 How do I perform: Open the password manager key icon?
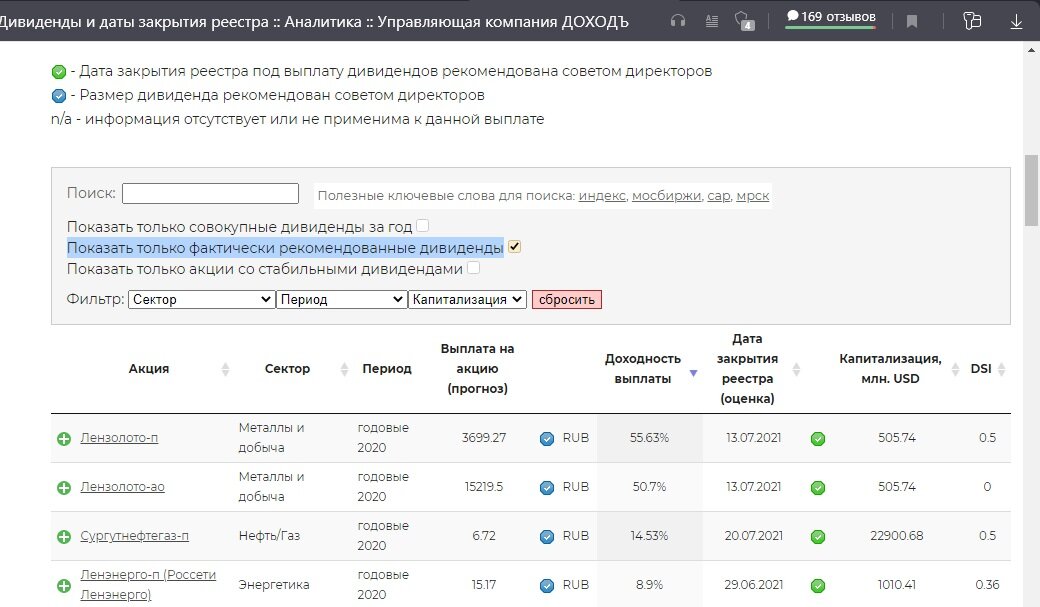click(971, 20)
